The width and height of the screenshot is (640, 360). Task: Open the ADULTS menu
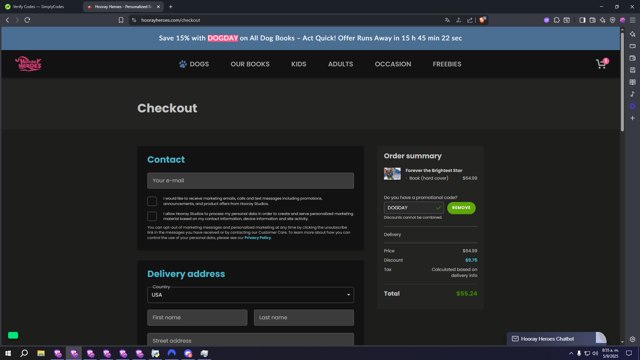(x=340, y=64)
